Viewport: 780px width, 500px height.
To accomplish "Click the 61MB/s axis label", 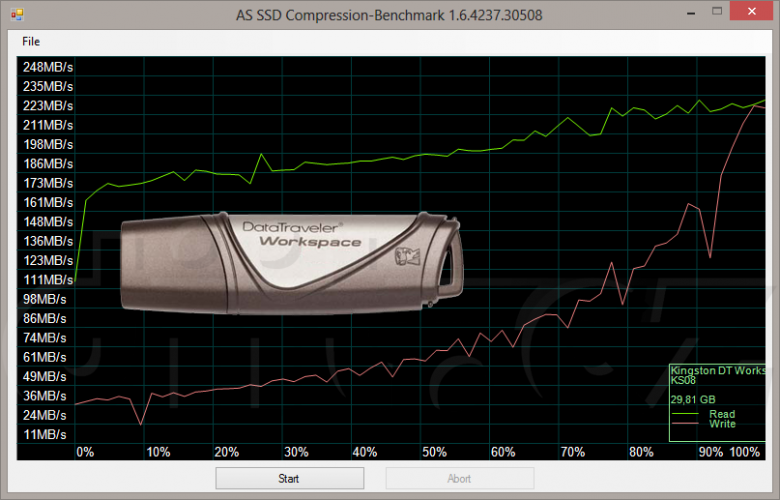I will click(44, 357).
